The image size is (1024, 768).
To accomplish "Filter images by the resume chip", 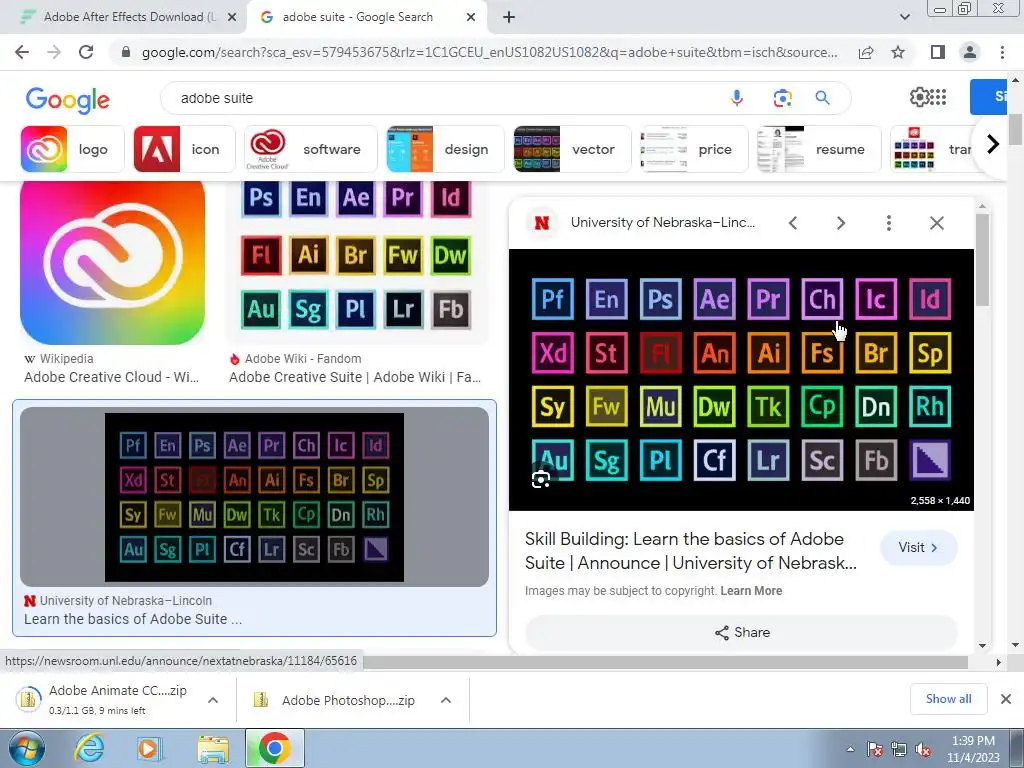I will pyautogui.click(x=819, y=150).
